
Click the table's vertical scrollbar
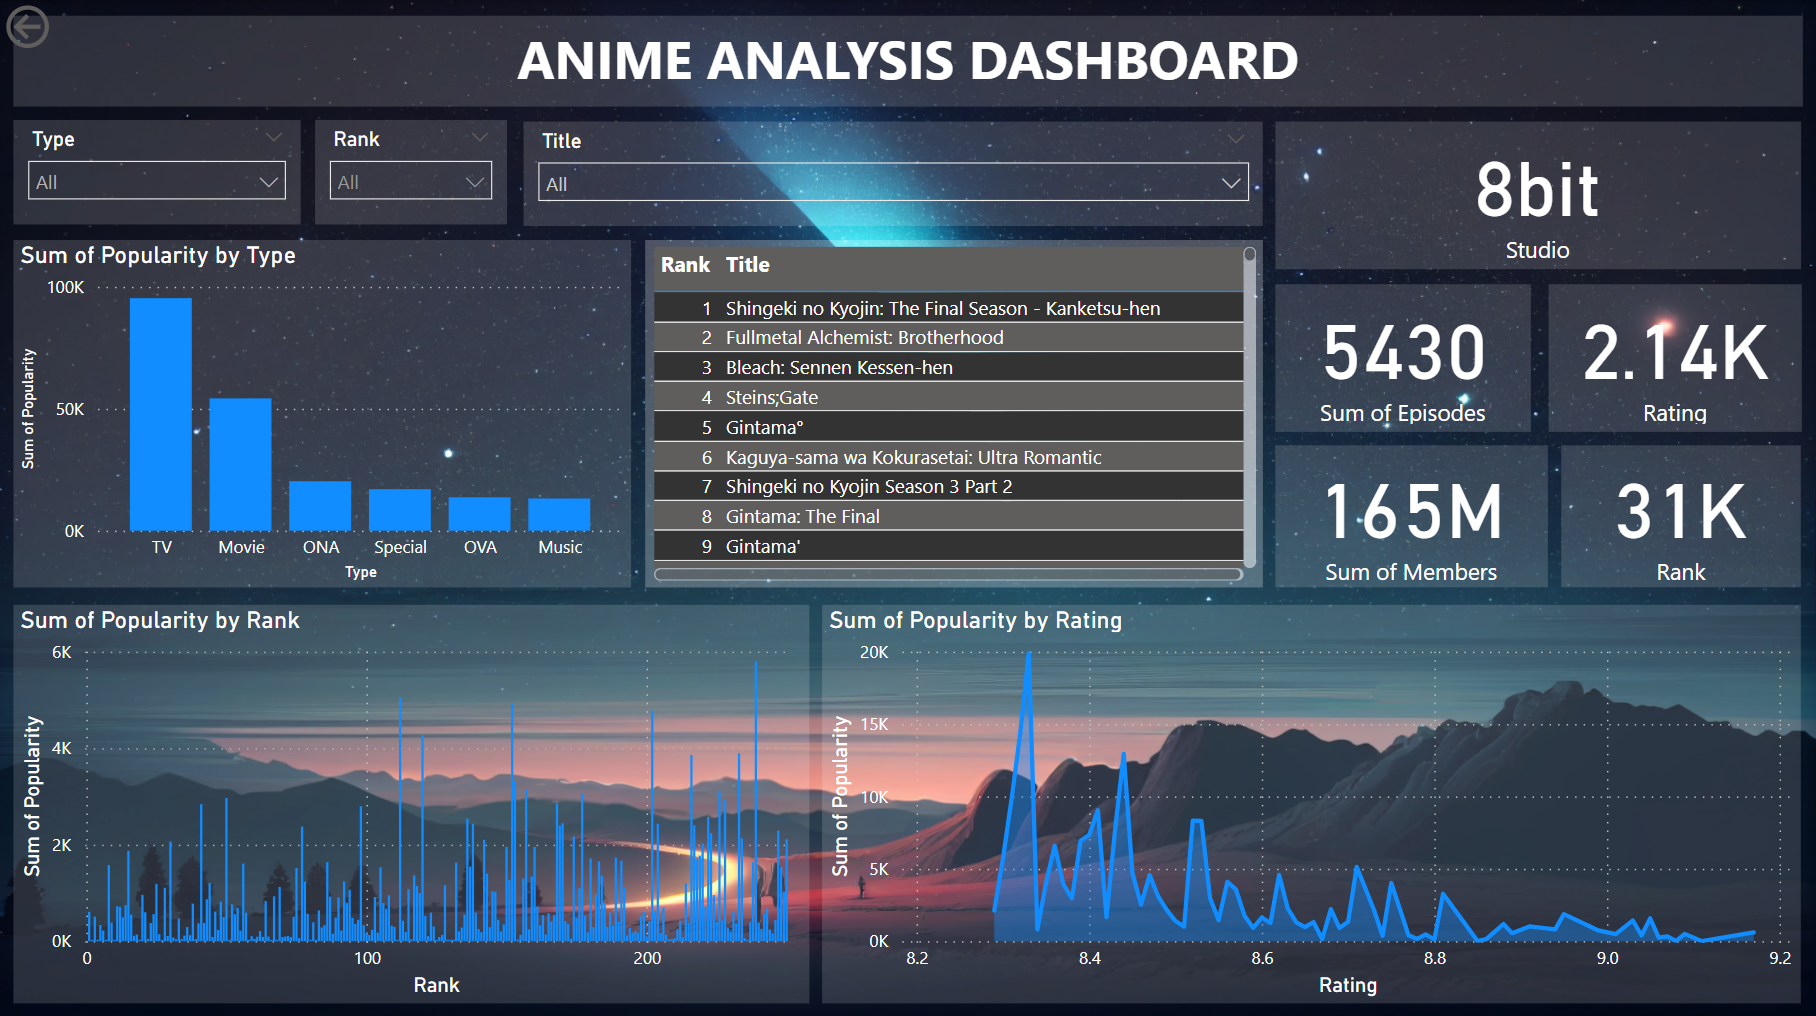click(x=1249, y=410)
